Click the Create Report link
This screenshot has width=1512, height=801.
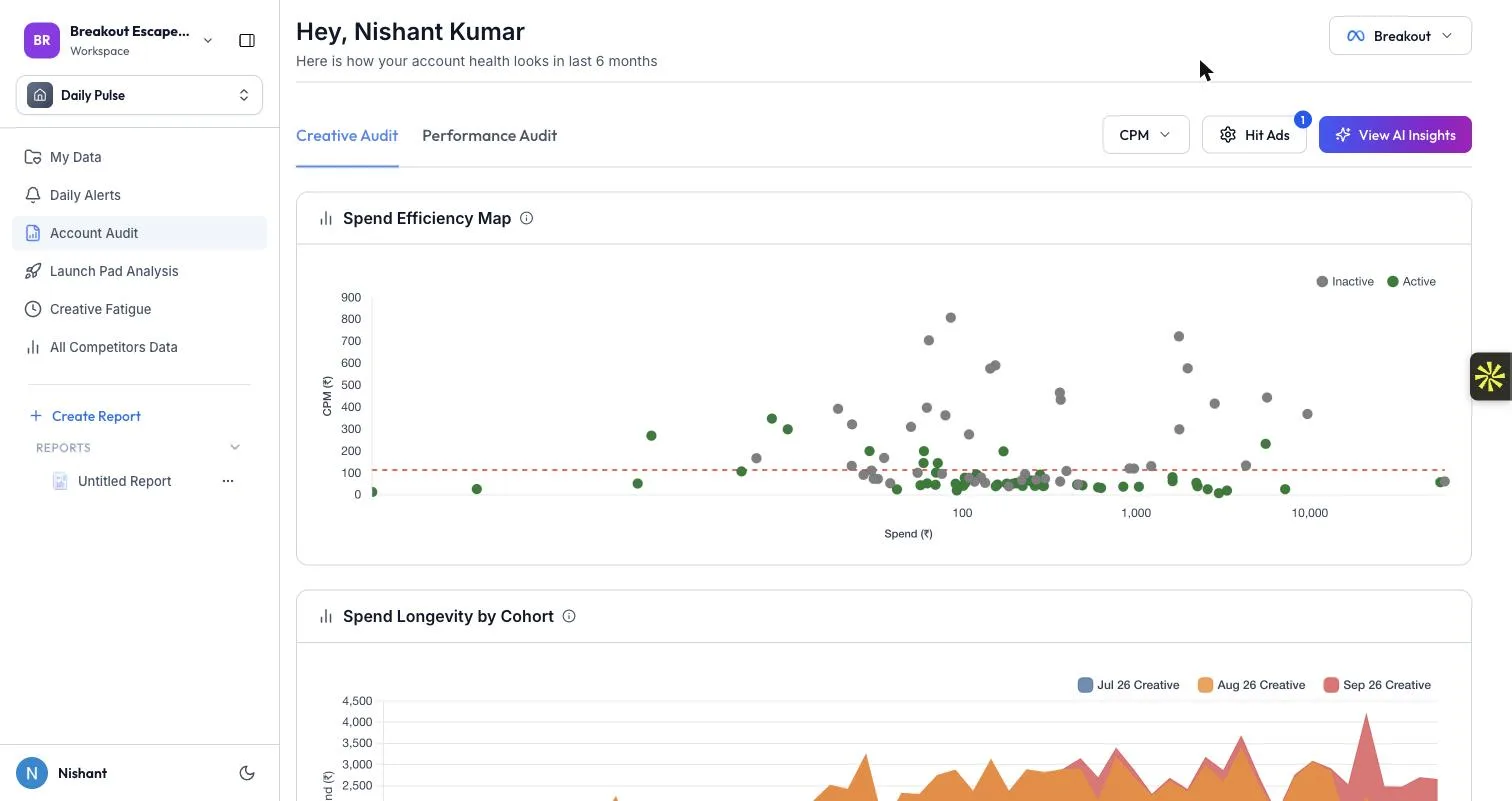[85, 416]
